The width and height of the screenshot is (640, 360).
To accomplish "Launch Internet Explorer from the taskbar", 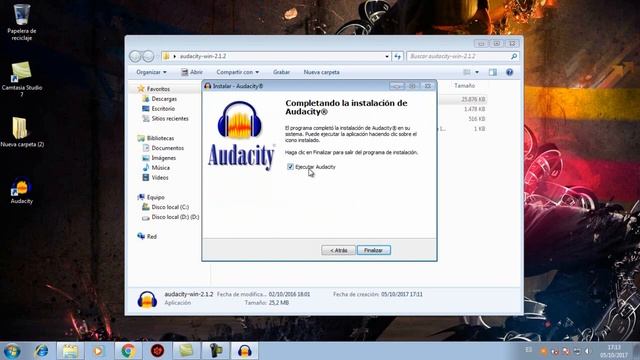I will (x=41, y=351).
